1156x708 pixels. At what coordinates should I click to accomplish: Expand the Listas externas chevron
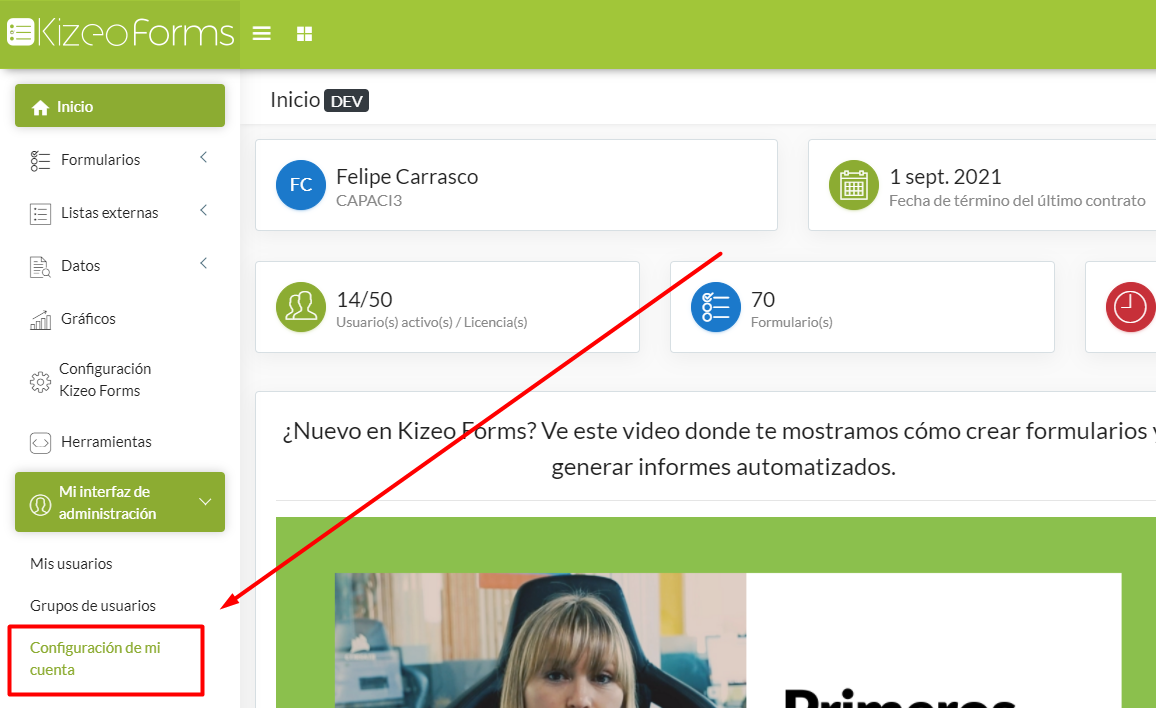click(203, 210)
